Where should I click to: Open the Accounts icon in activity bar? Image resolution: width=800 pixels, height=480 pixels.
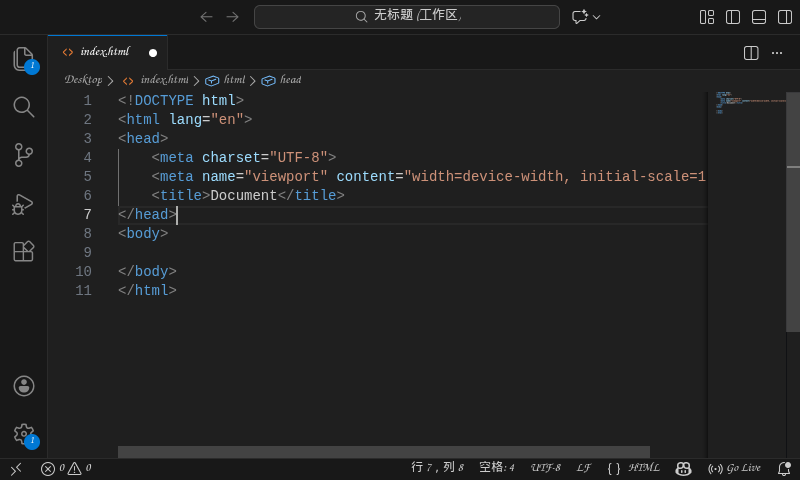coord(23,386)
